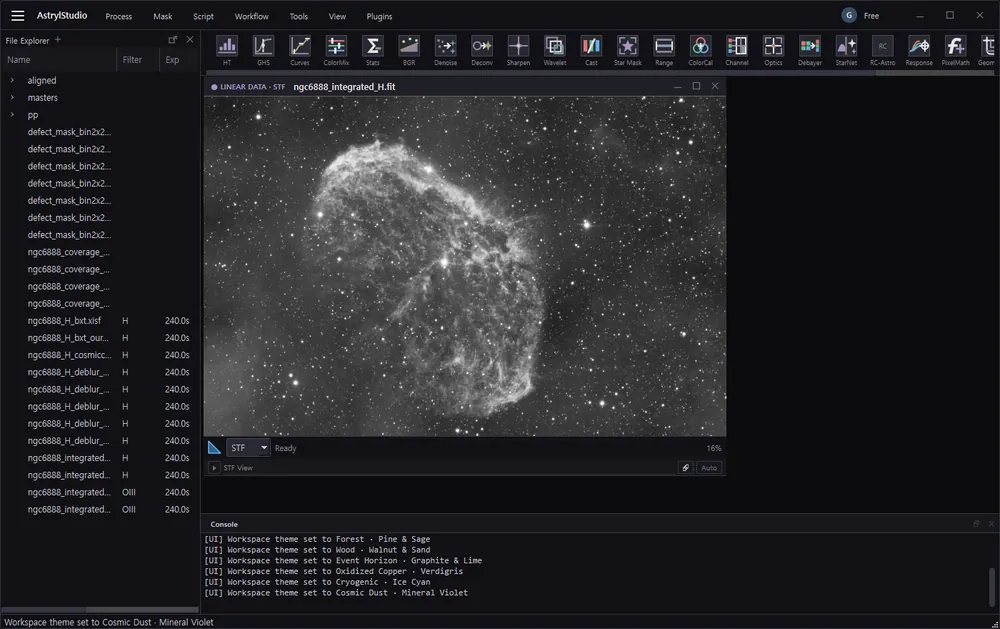Open the Deconv deconvolution tool
The width and height of the screenshot is (1000, 629).
click(x=482, y=50)
